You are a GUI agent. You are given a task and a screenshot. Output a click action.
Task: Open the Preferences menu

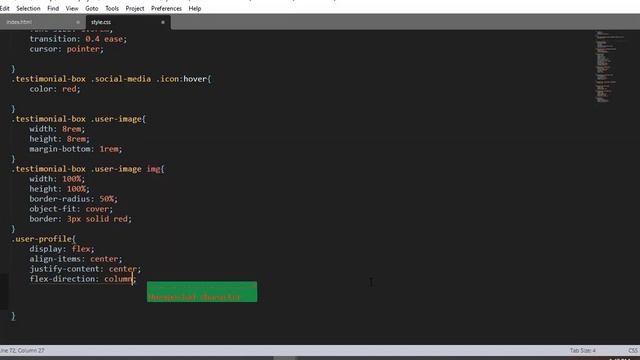tap(166, 8)
